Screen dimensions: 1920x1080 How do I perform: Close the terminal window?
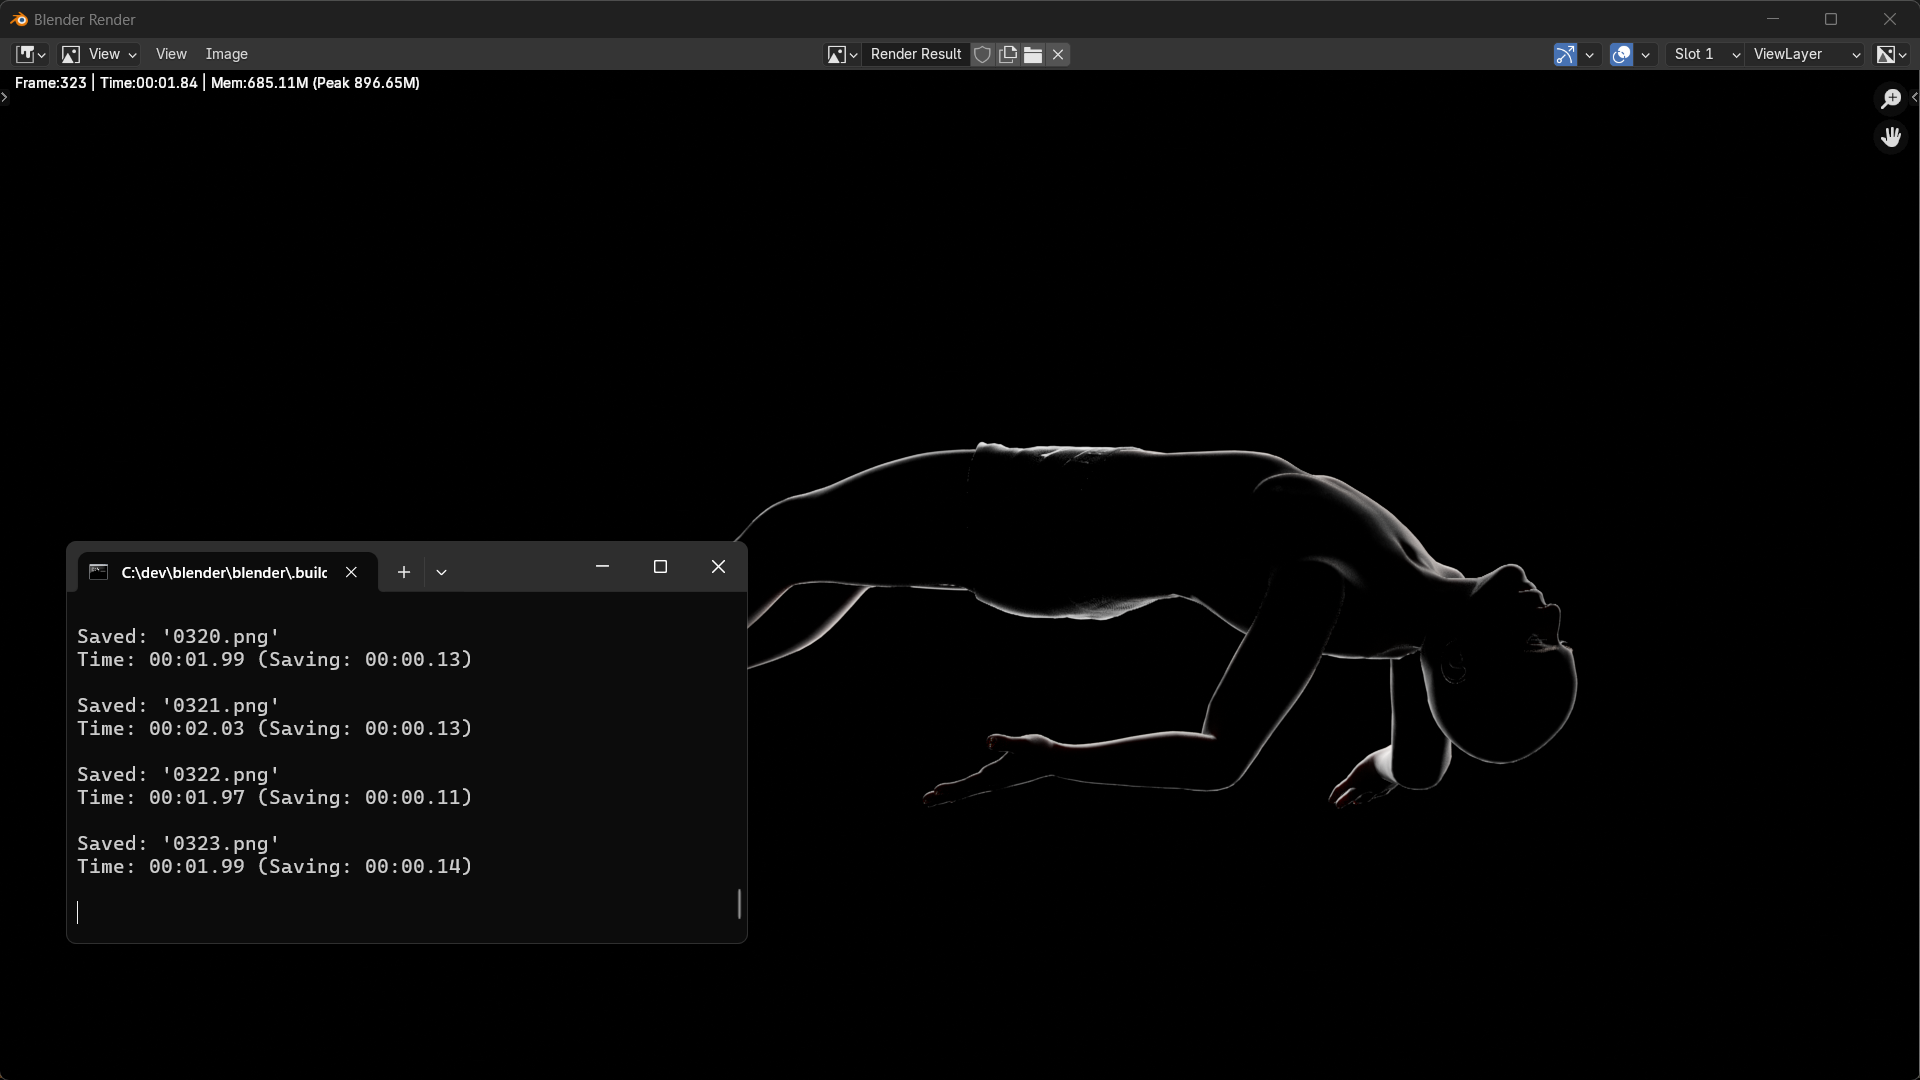point(718,567)
